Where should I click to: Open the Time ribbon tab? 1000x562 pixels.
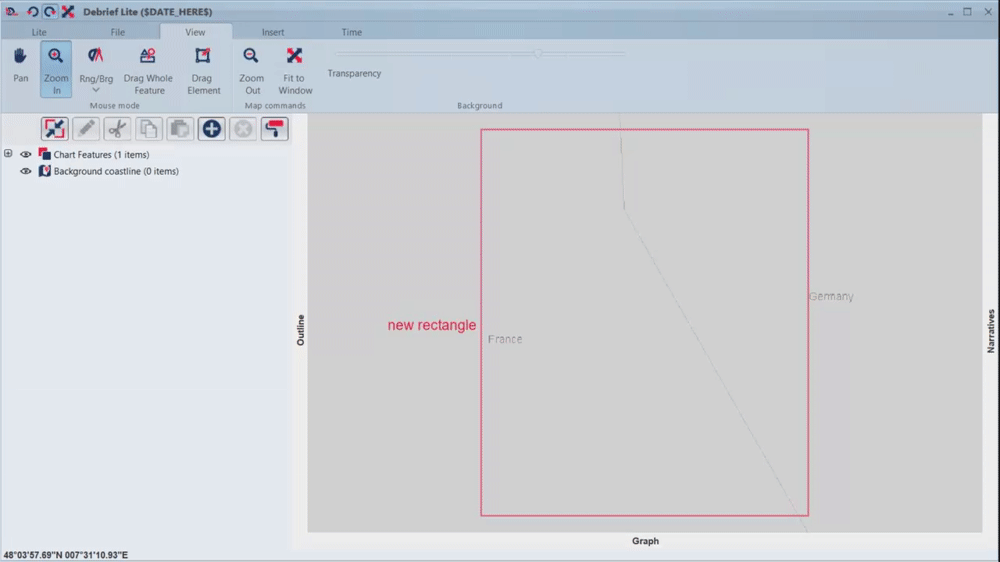tap(351, 32)
